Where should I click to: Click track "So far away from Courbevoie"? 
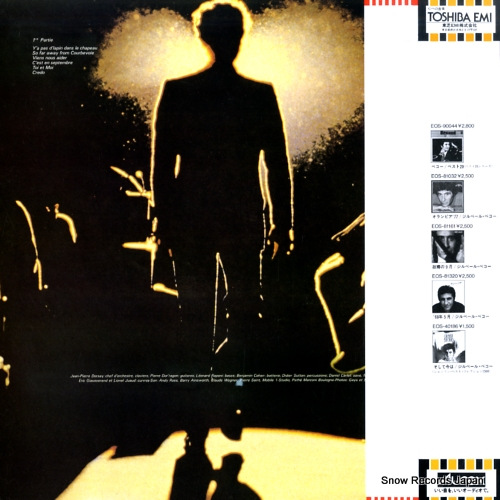[63, 53]
